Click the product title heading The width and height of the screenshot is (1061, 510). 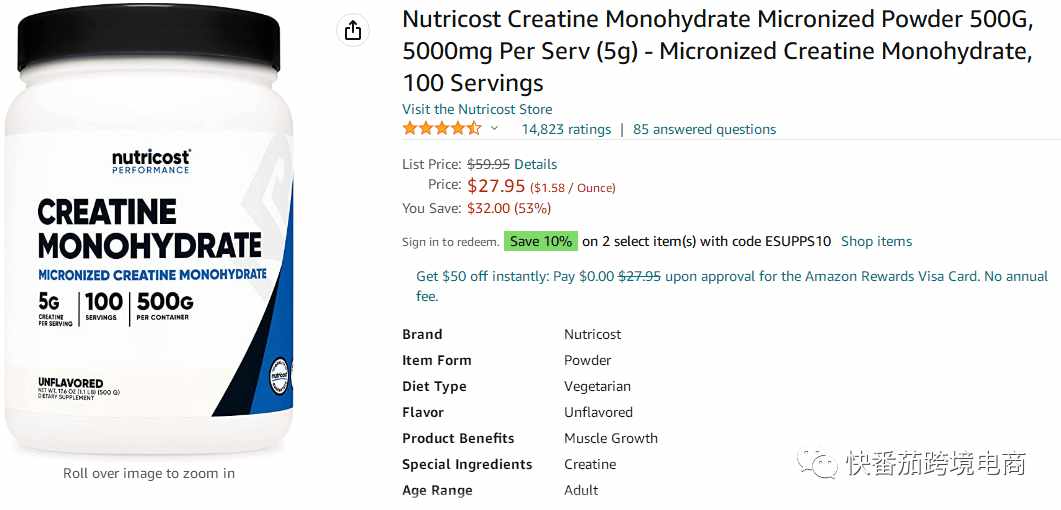[x=718, y=51]
